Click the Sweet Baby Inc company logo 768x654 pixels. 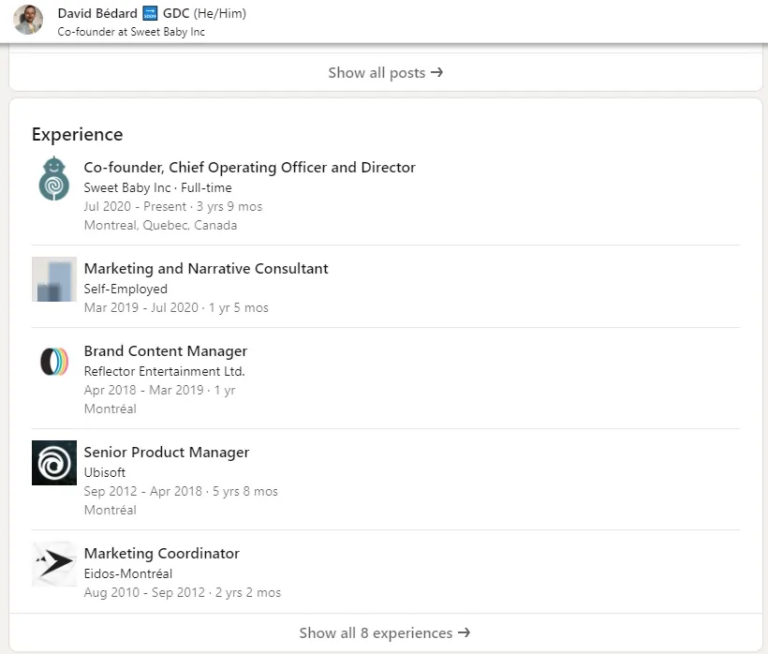coord(54,178)
